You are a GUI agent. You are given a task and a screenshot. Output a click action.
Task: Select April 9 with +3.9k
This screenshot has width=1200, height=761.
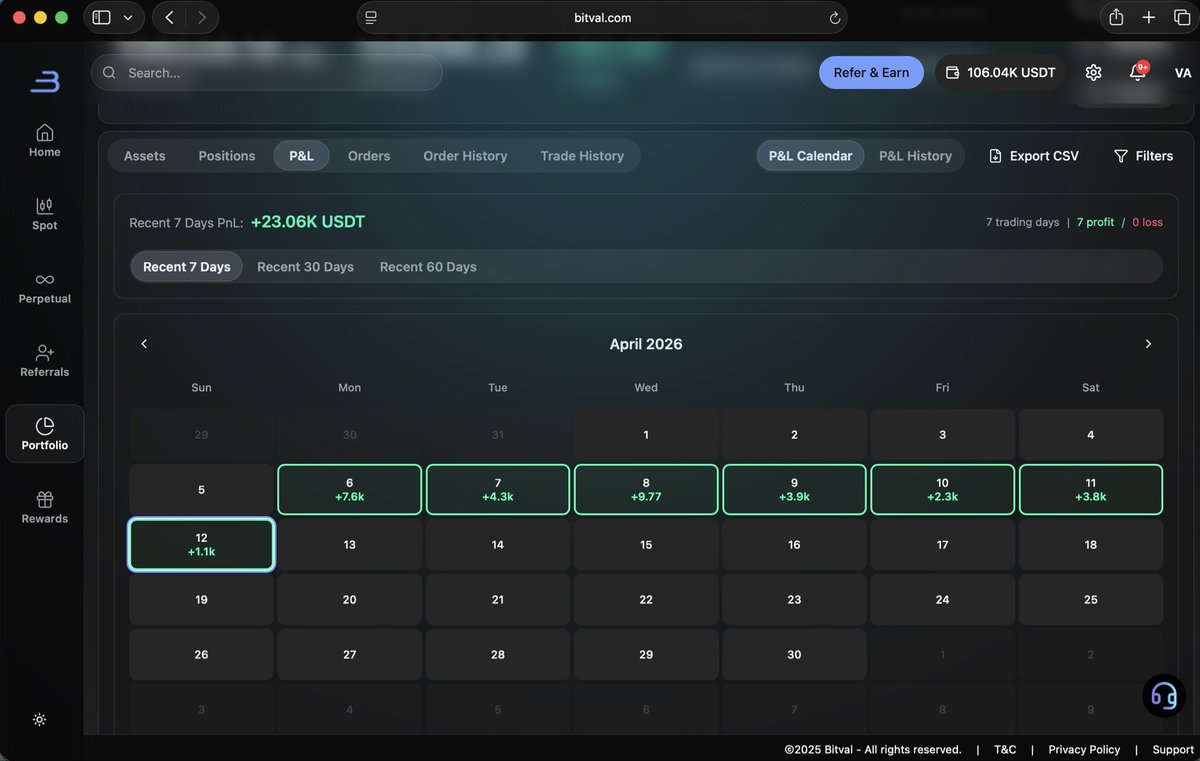tap(794, 489)
